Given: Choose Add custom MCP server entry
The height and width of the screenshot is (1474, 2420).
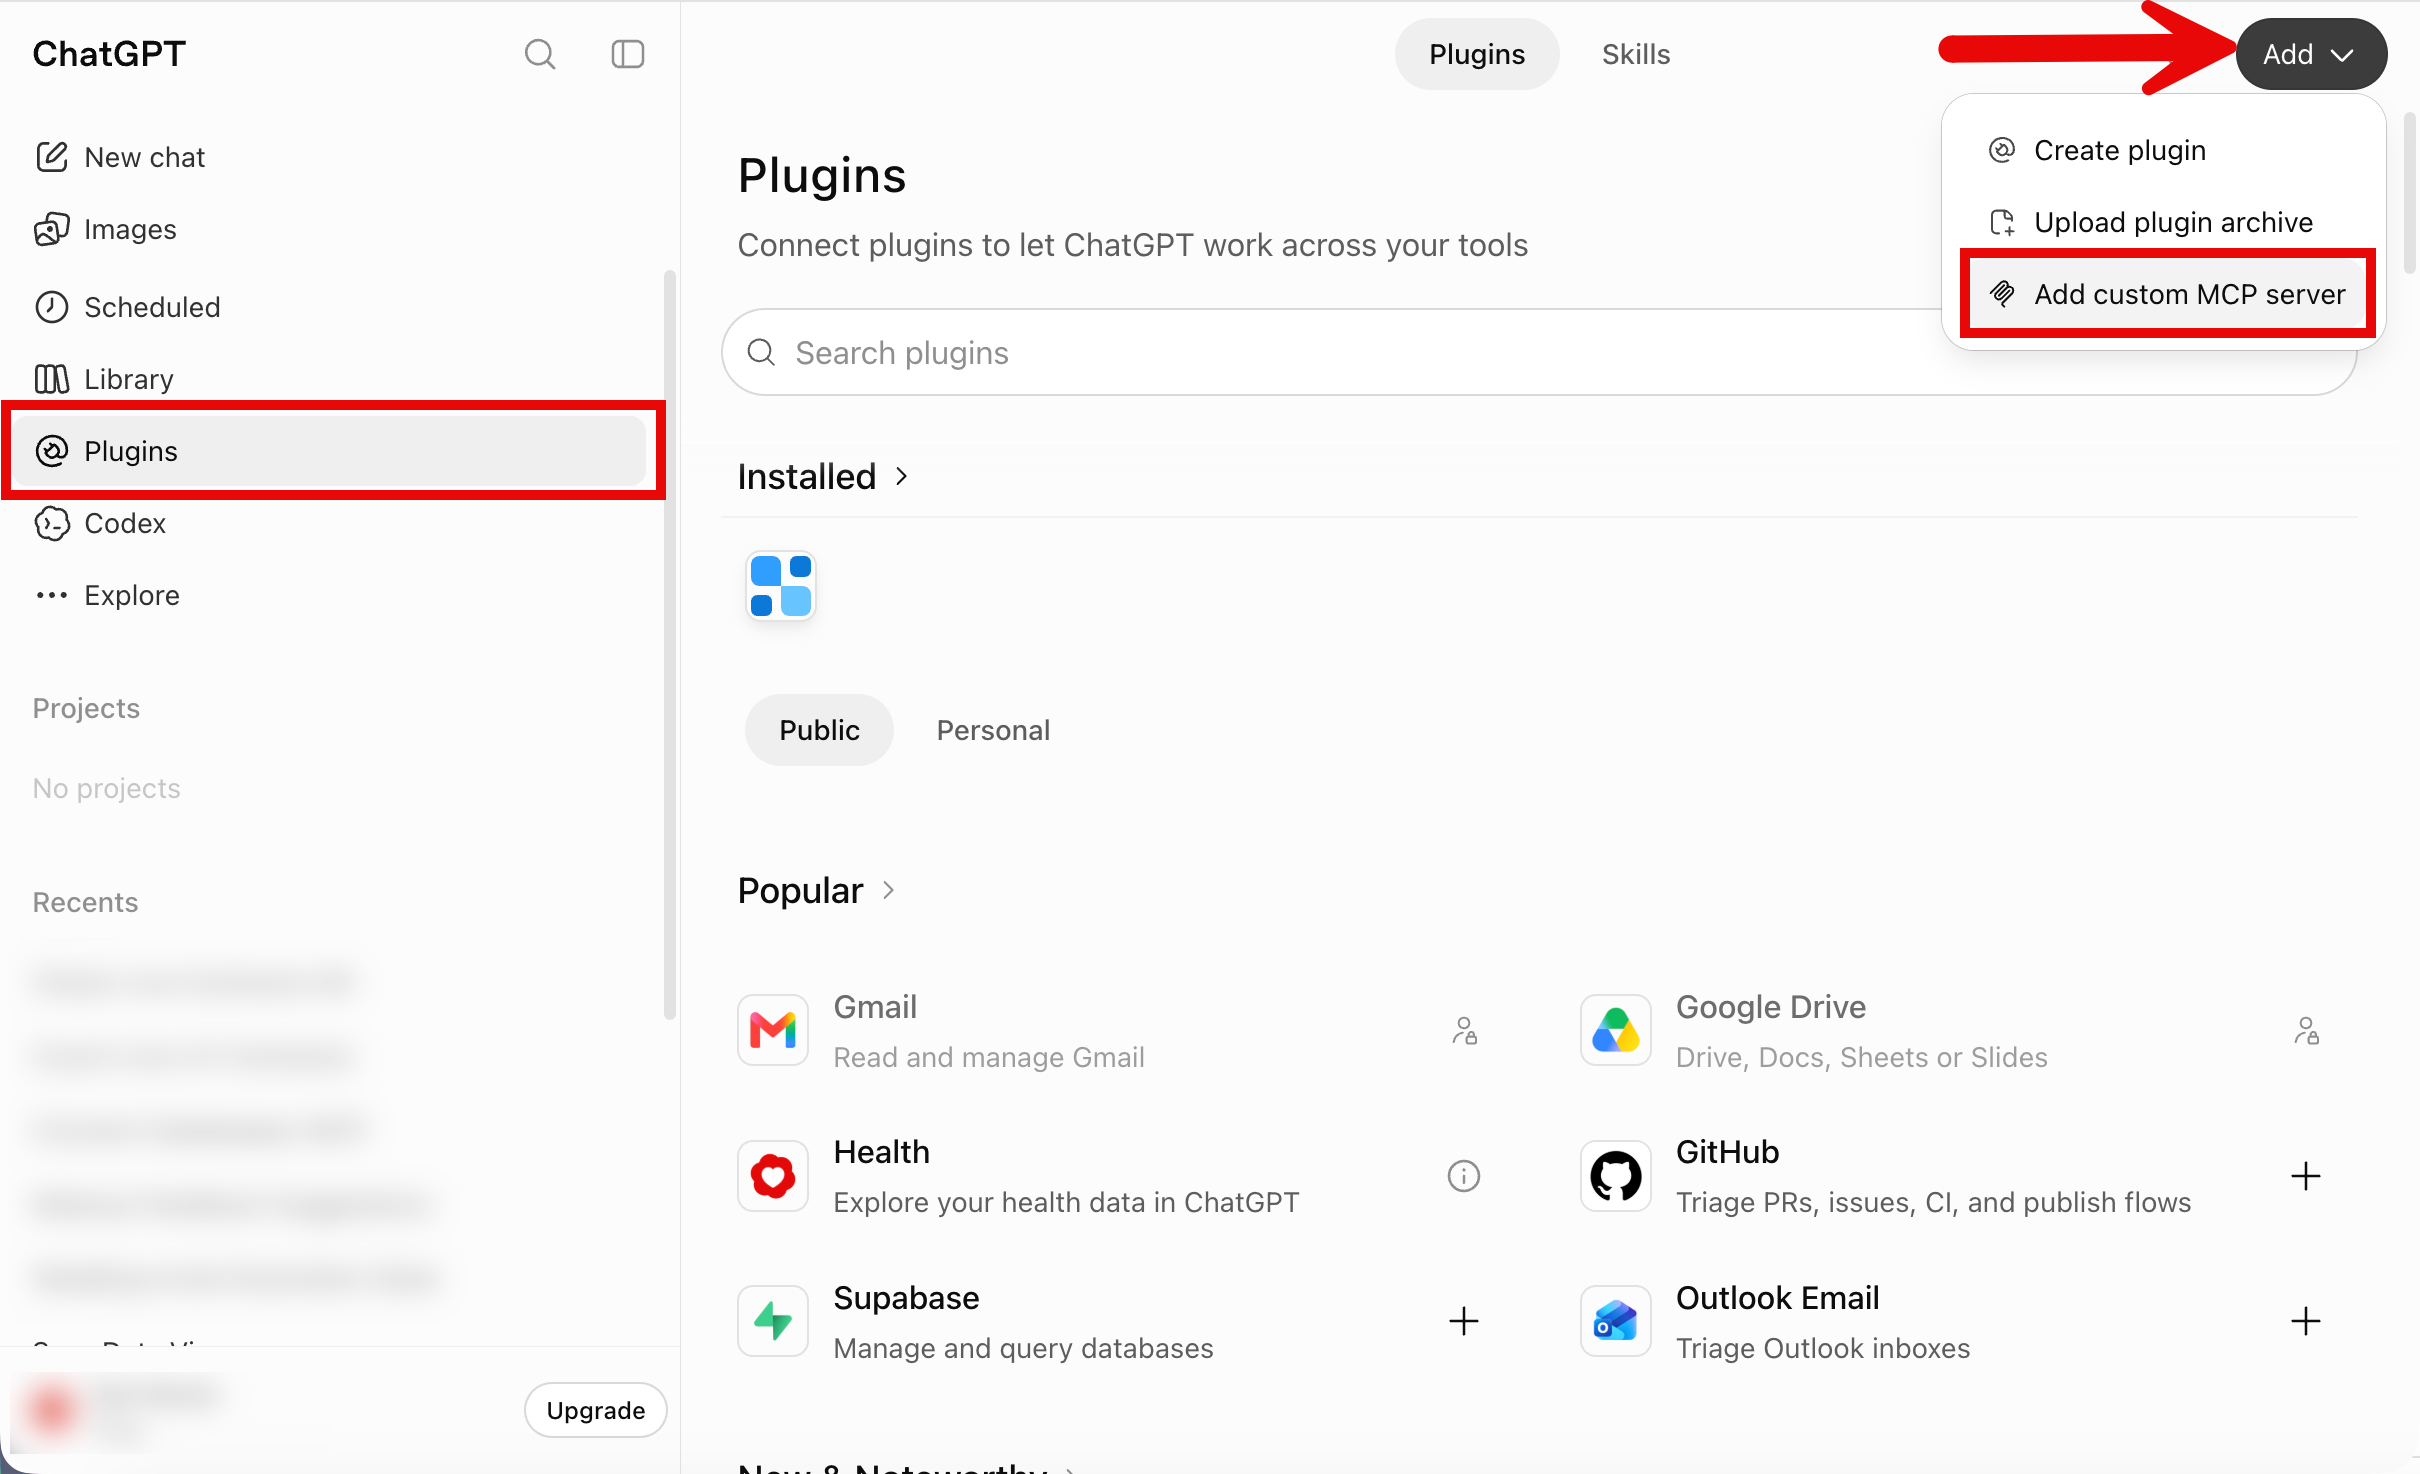Looking at the screenshot, I should point(2165,294).
